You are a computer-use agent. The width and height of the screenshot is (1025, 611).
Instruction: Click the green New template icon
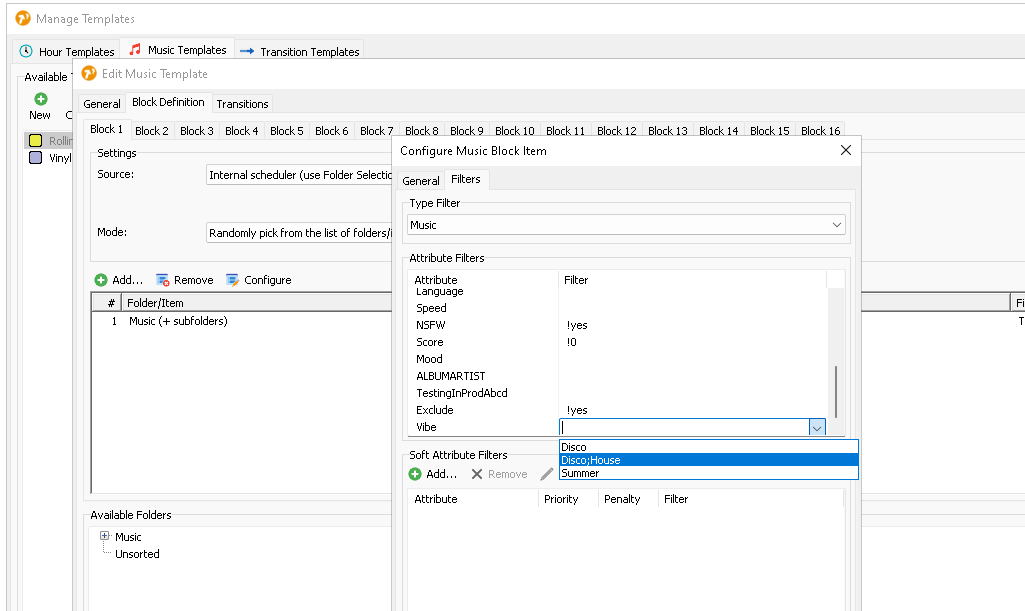[x=41, y=99]
